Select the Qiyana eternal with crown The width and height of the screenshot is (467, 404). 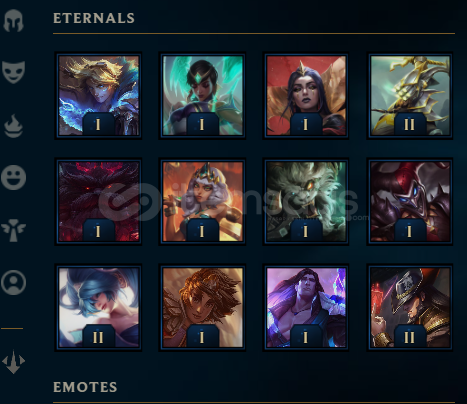coord(202,201)
